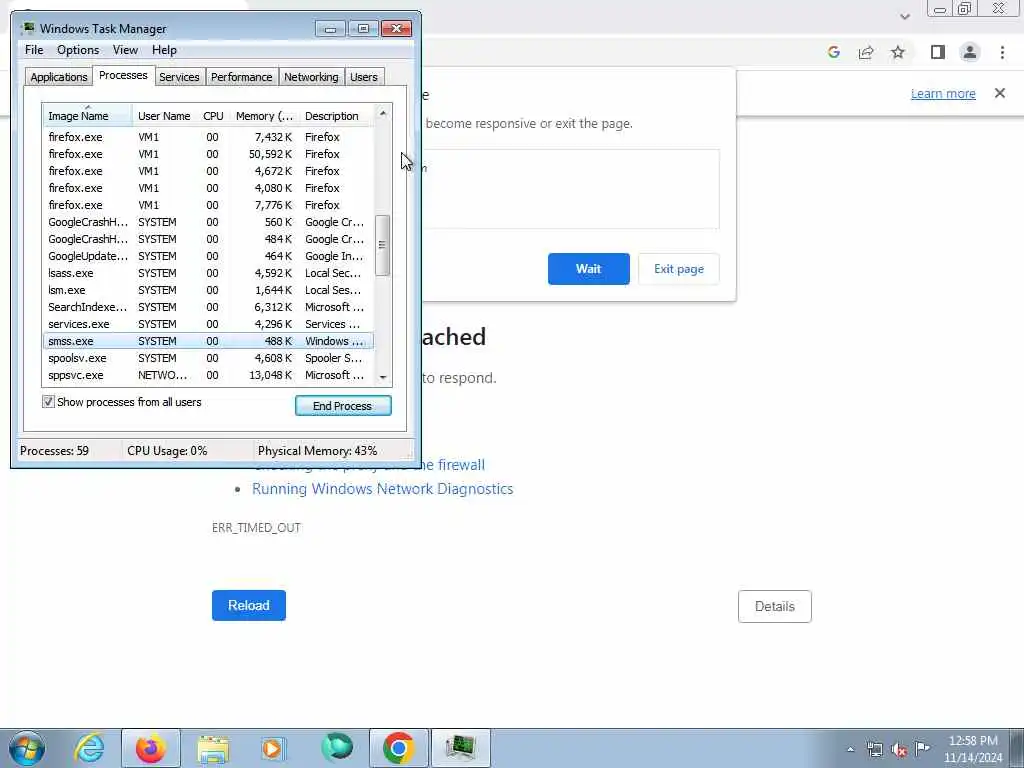Toggle Chrome side panel icon
Image resolution: width=1024 pixels, height=768 pixels.
tap(938, 52)
